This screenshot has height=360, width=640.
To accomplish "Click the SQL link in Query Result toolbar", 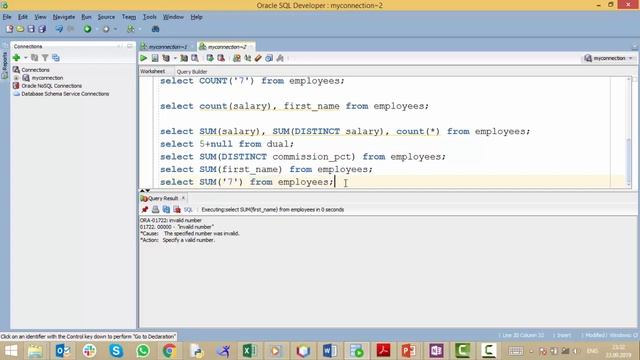I will [188, 210].
